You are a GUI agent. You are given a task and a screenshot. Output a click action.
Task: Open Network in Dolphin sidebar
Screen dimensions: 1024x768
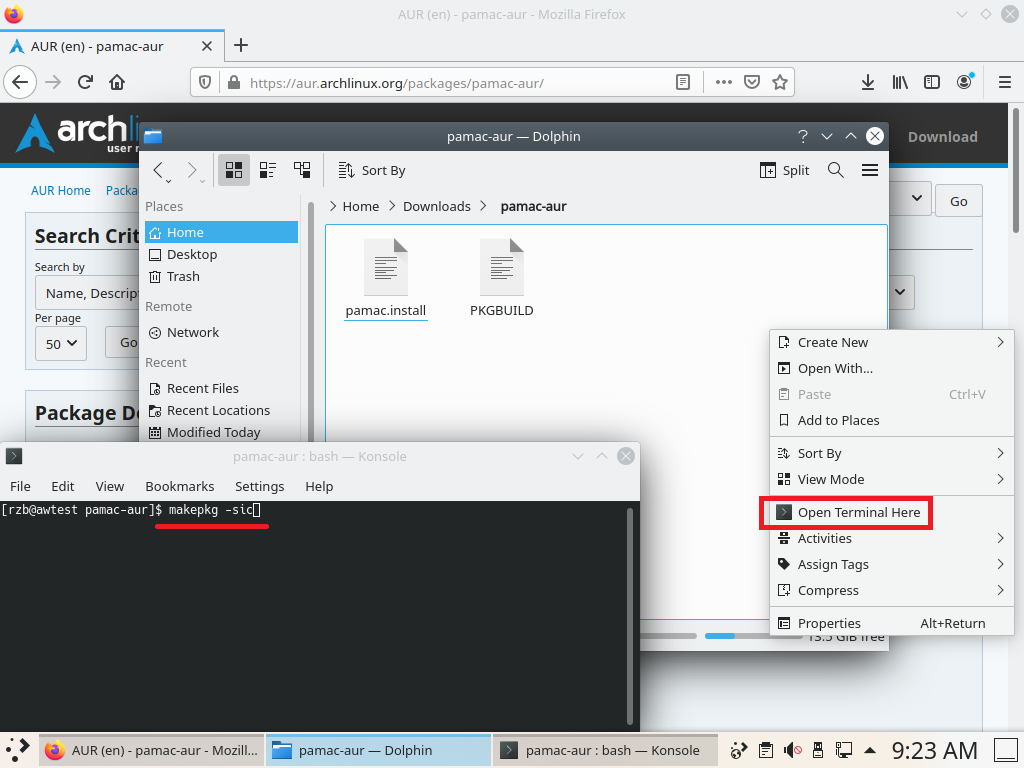(221, 332)
